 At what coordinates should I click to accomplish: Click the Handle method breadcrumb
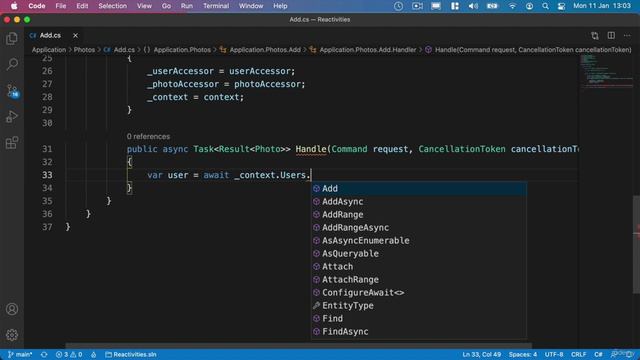528,50
